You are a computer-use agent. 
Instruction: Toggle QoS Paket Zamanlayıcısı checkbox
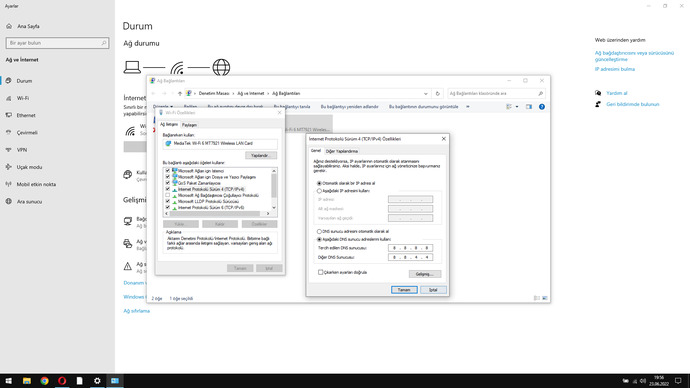(x=168, y=183)
